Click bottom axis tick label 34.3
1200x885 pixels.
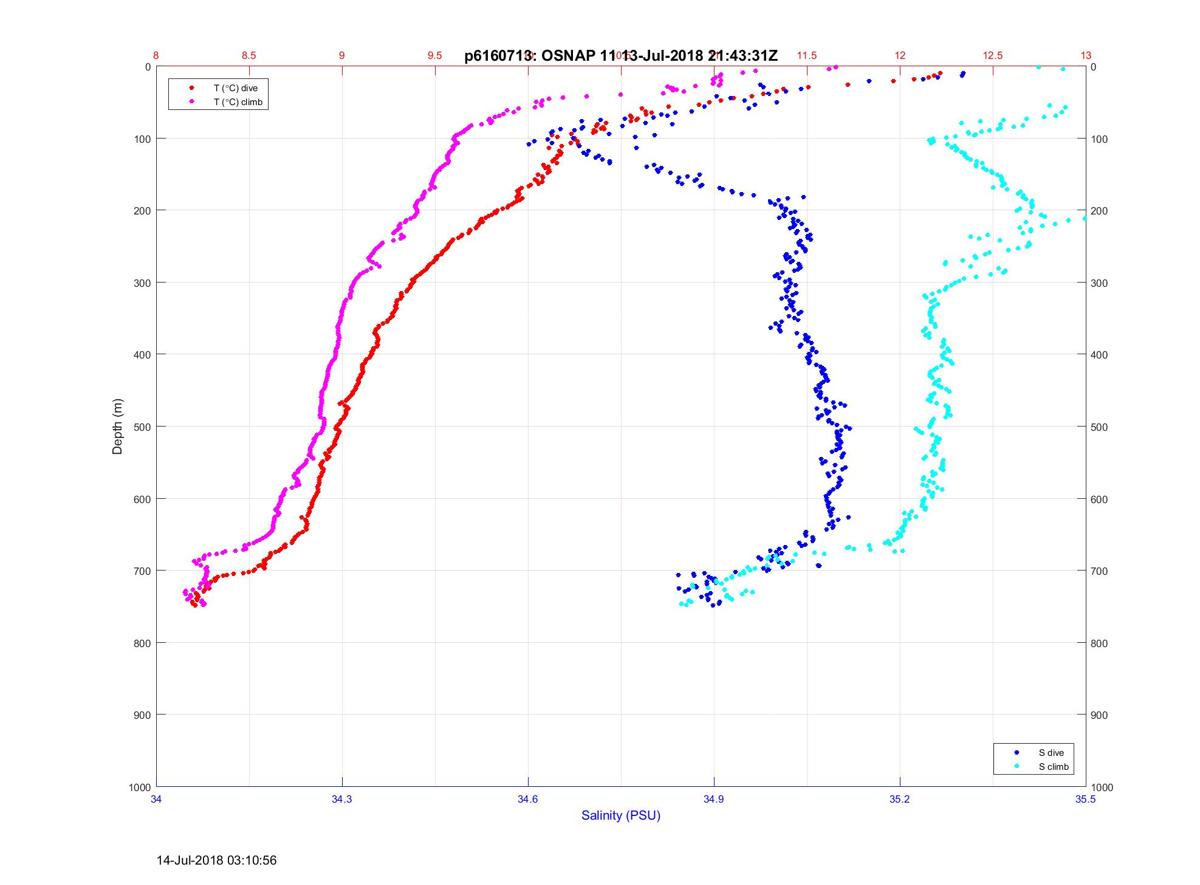point(342,799)
